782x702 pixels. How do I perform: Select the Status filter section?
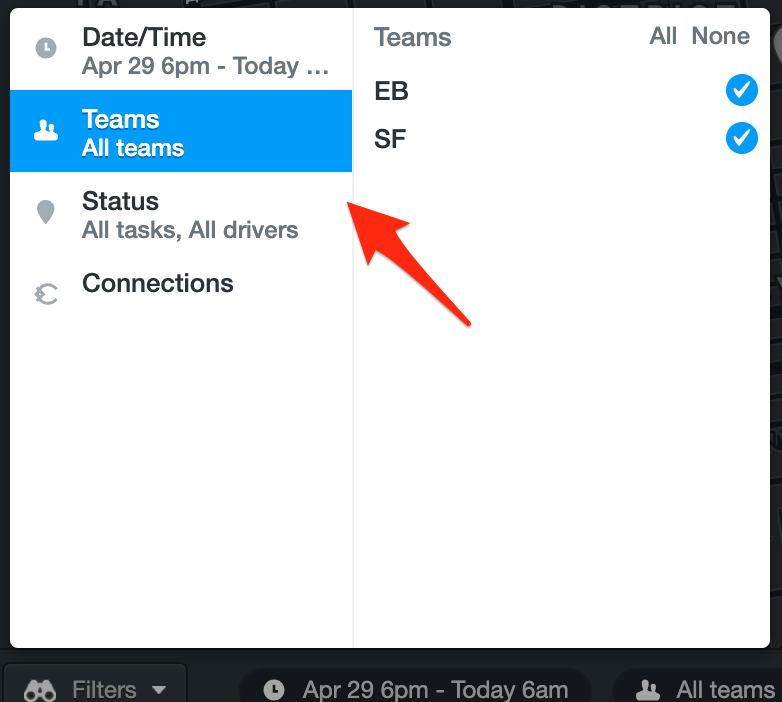coord(181,215)
